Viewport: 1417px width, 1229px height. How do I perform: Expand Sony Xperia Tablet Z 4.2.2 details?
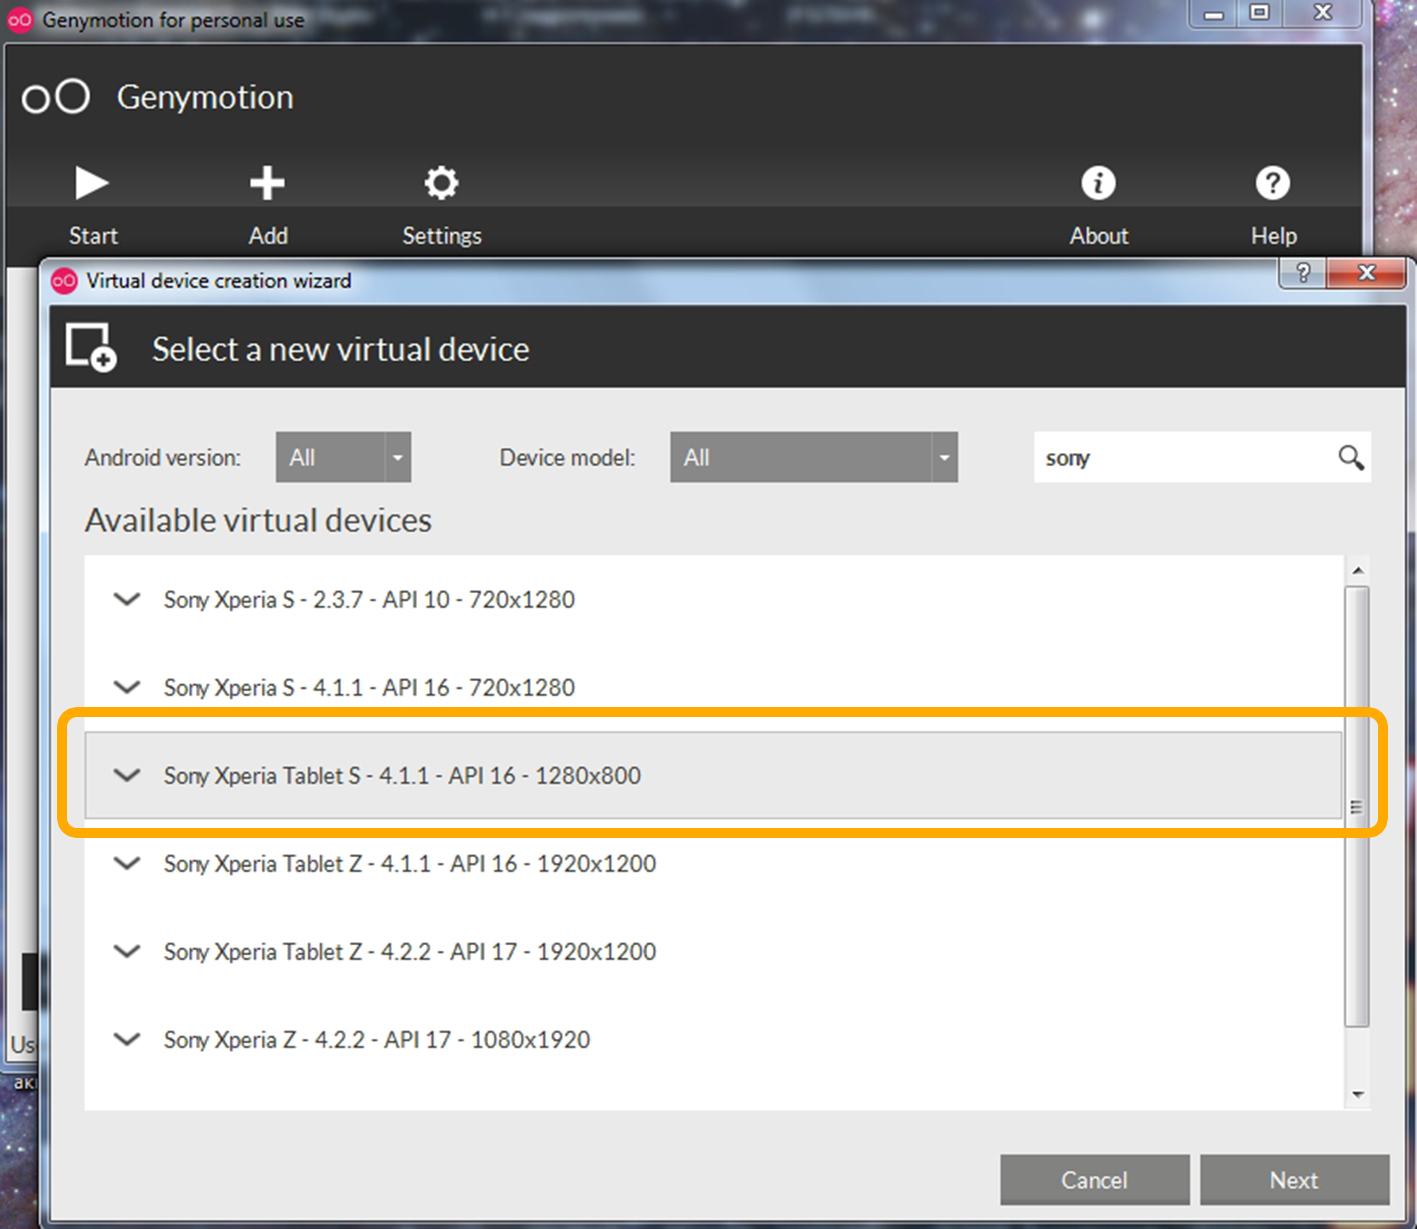click(127, 952)
